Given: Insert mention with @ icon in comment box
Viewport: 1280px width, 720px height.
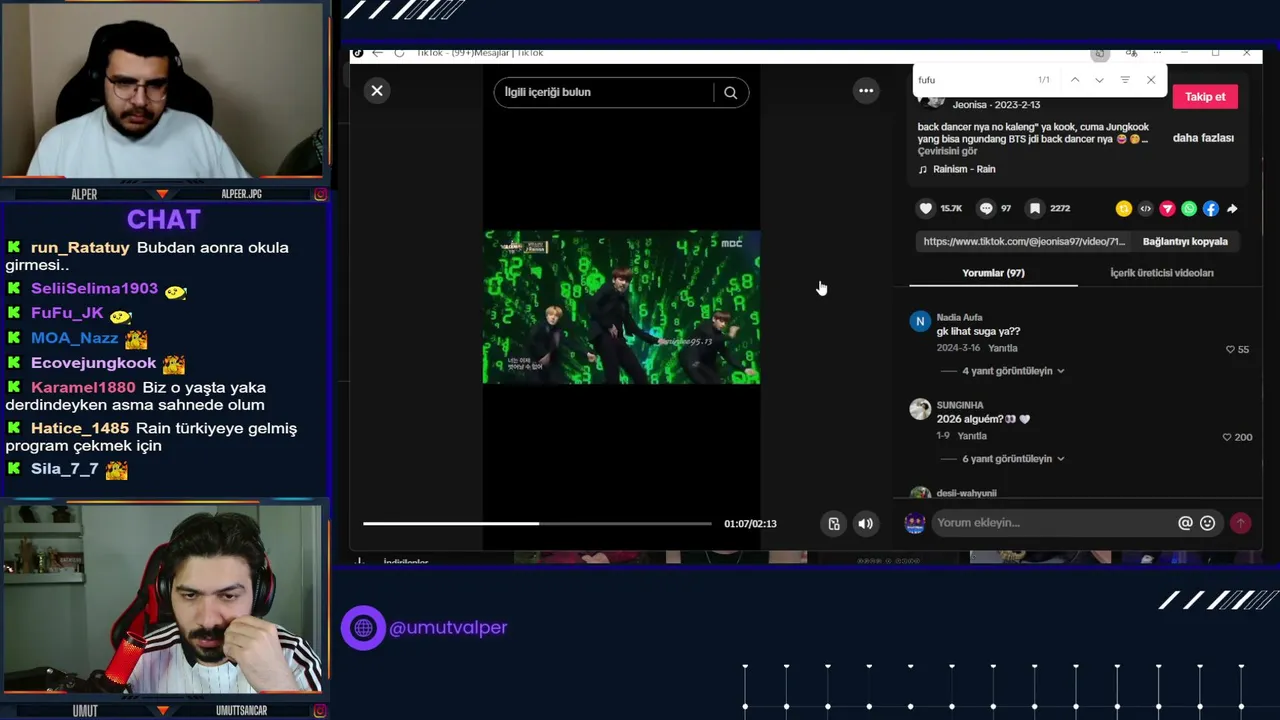Looking at the screenshot, I should click(1185, 523).
